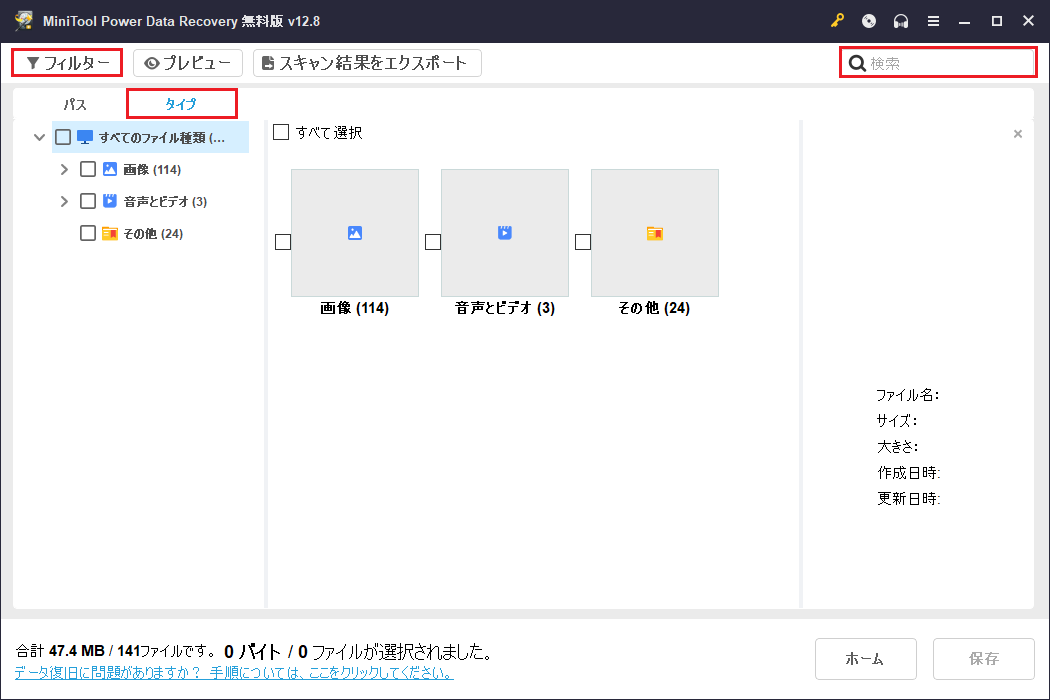Click スキャン結果をエクスポート export button
The image size is (1050, 700).
coord(367,63)
